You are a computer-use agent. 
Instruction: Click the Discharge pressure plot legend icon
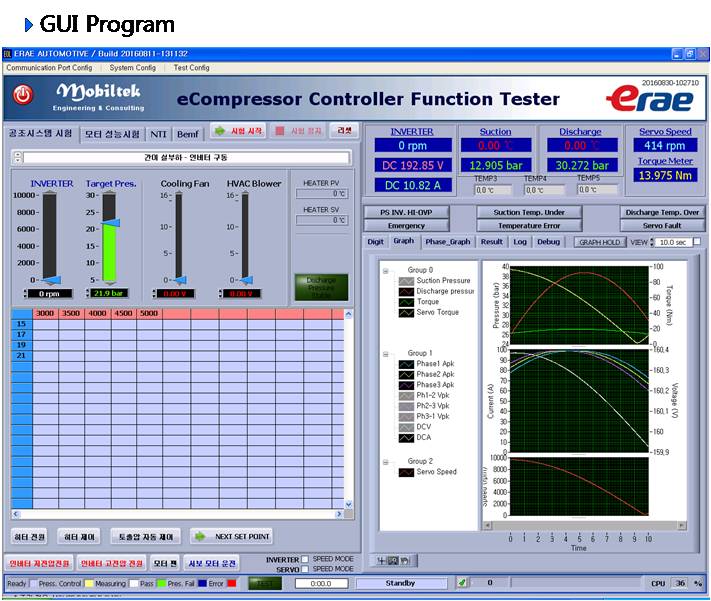click(406, 291)
